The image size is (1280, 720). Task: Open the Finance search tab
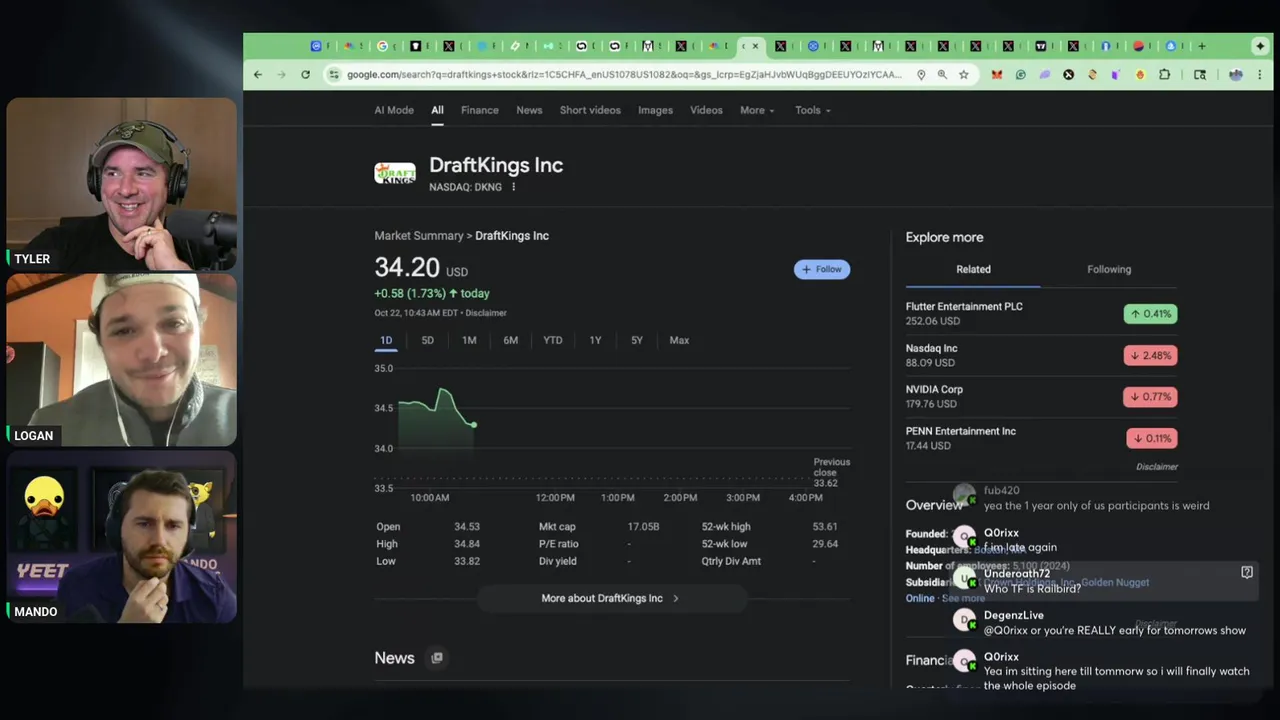pyautogui.click(x=480, y=110)
